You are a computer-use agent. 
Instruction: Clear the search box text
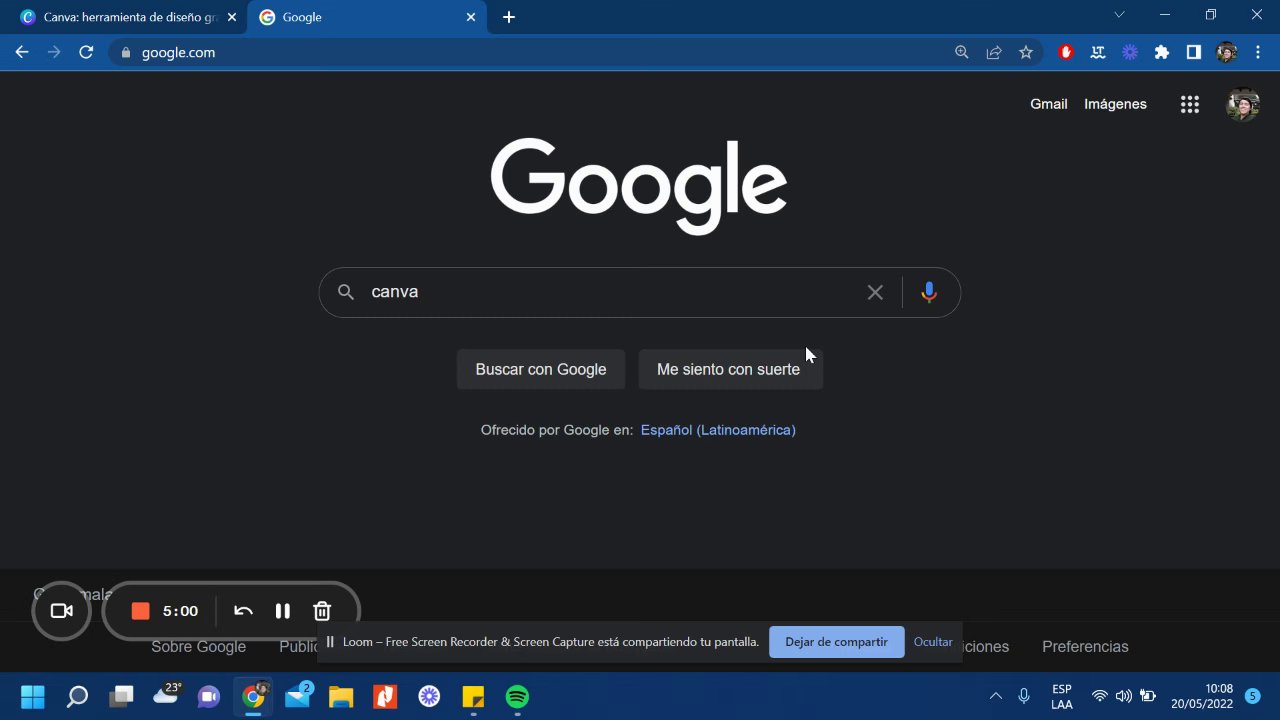pyautogui.click(x=875, y=292)
